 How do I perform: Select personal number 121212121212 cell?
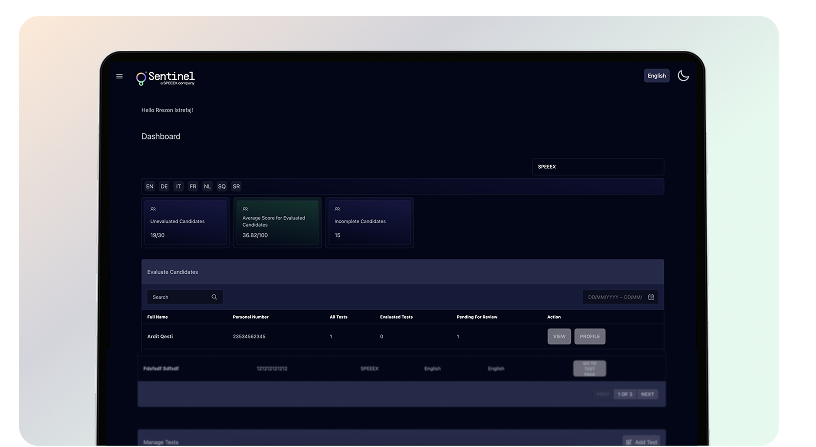272,369
